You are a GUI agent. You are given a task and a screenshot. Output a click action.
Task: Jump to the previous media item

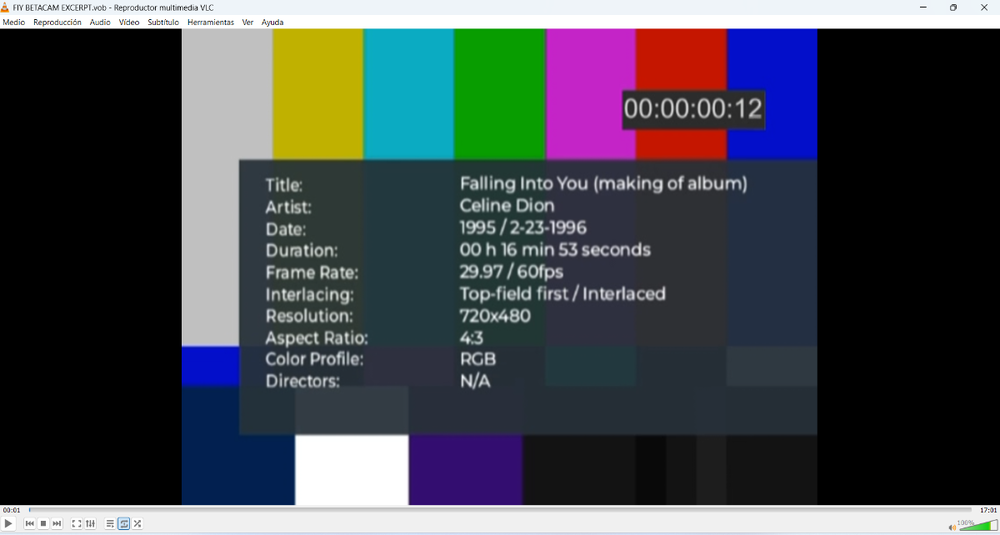click(29, 524)
